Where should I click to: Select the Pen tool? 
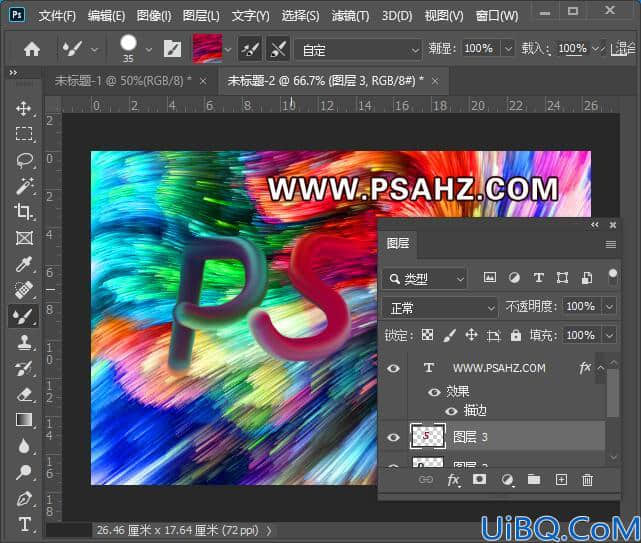coord(24,498)
